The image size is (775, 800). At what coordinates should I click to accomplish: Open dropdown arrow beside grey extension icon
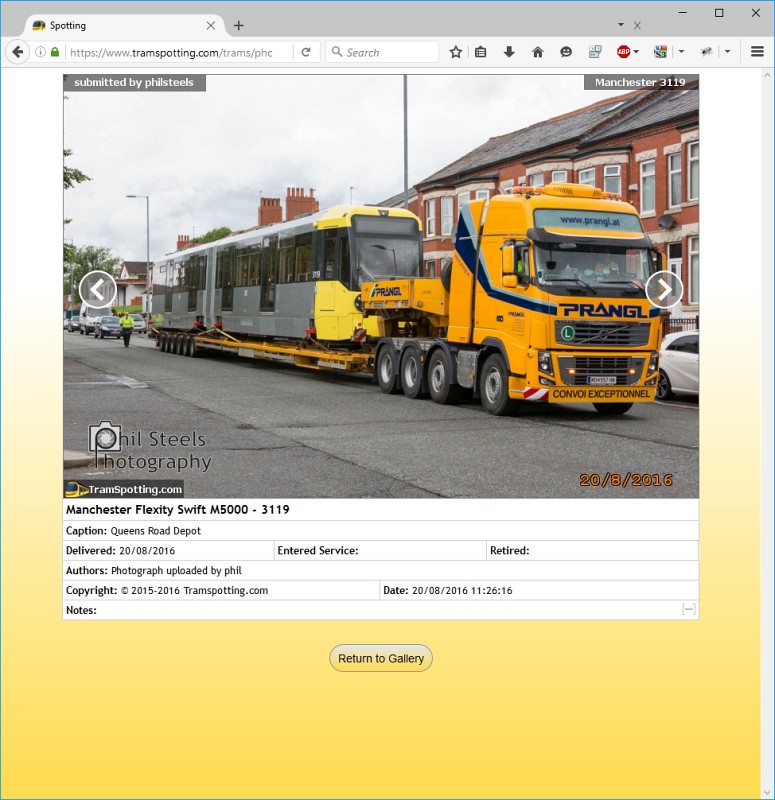pos(728,52)
